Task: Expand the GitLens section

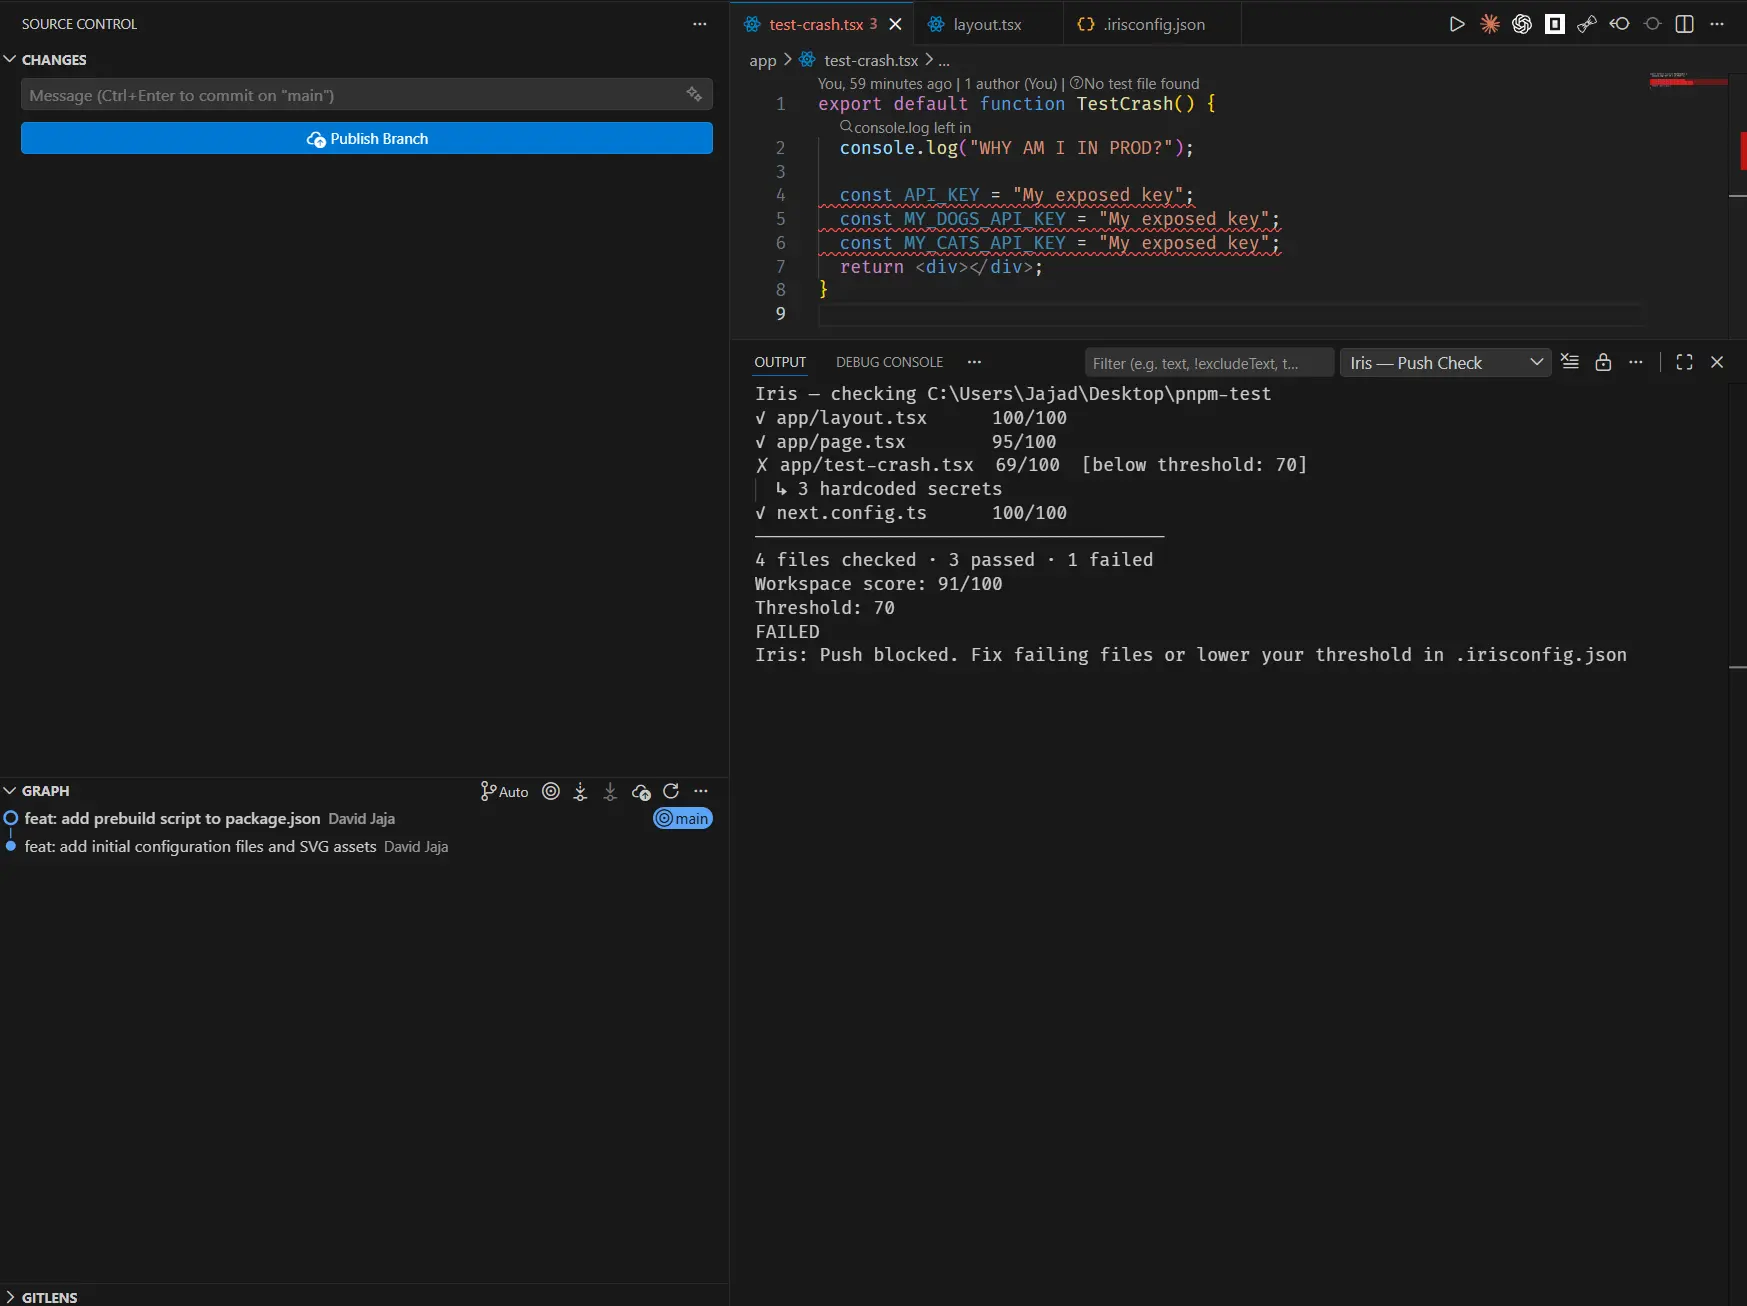Action: tap(10, 1297)
